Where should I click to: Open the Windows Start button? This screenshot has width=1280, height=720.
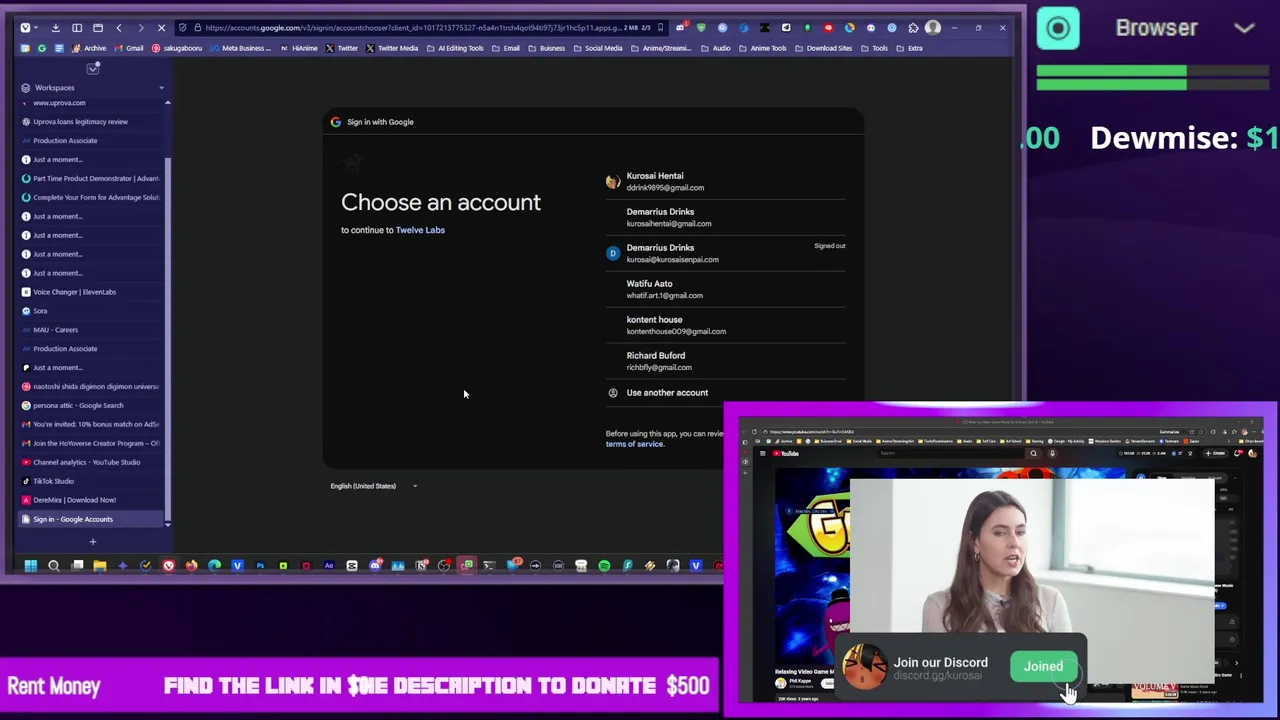pos(31,566)
